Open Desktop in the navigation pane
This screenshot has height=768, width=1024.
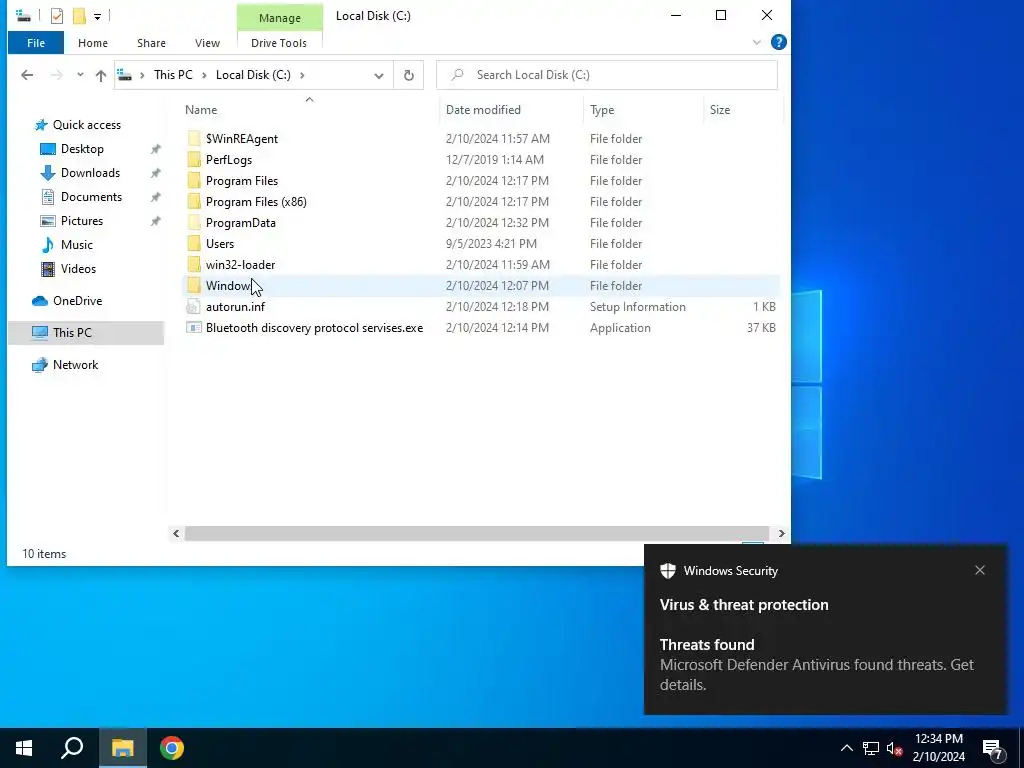coord(82,149)
